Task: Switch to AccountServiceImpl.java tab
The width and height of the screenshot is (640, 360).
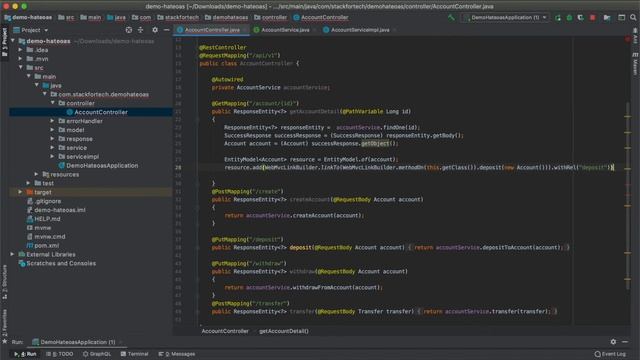Action: (360, 30)
